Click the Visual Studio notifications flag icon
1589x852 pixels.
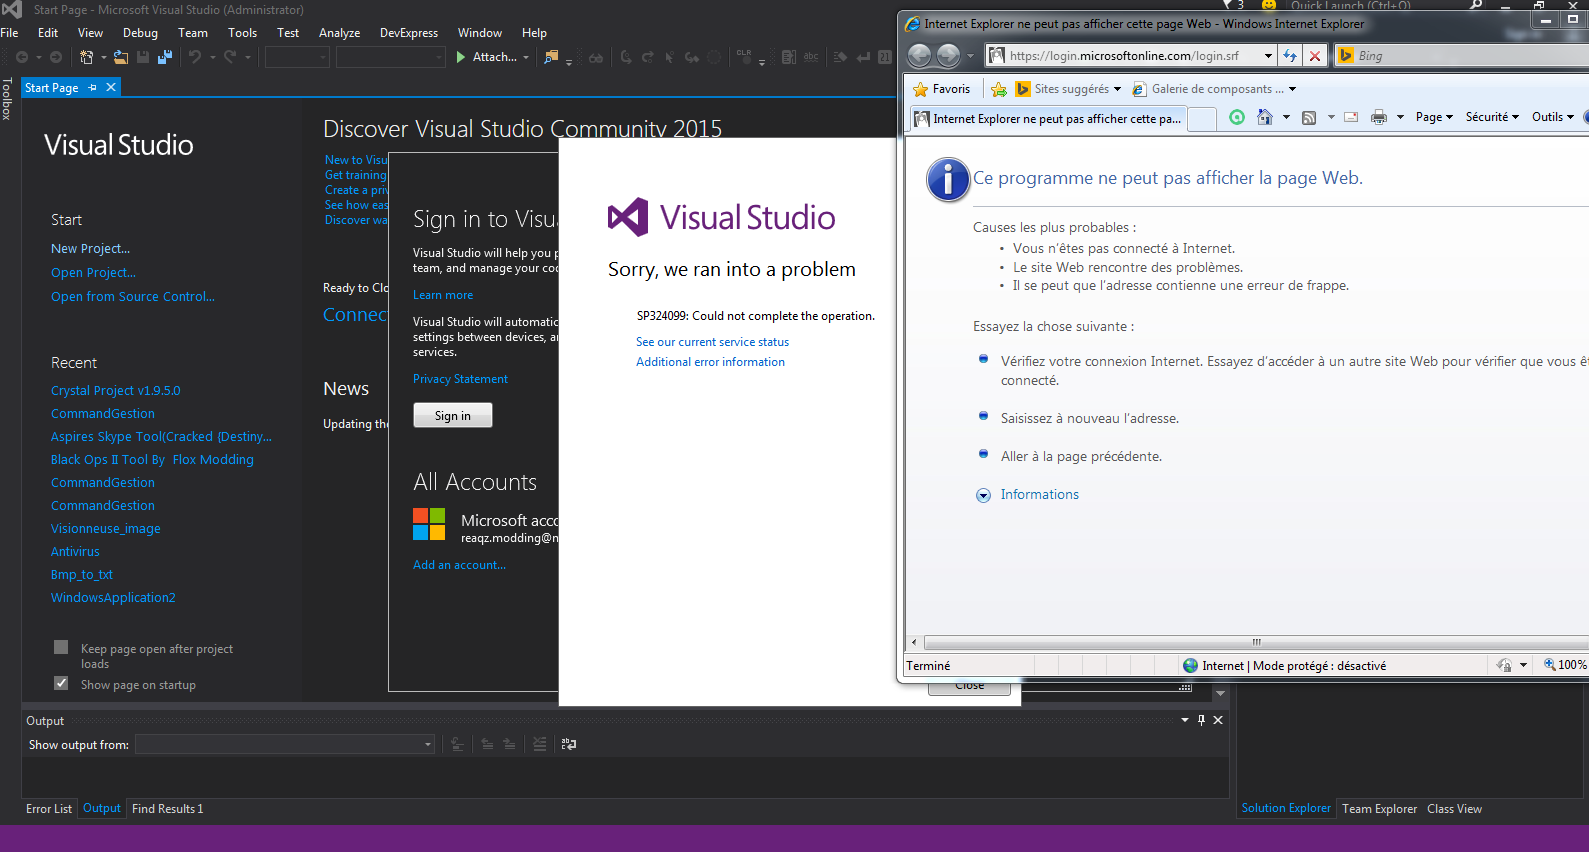pyautogui.click(x=1229, y=5)
